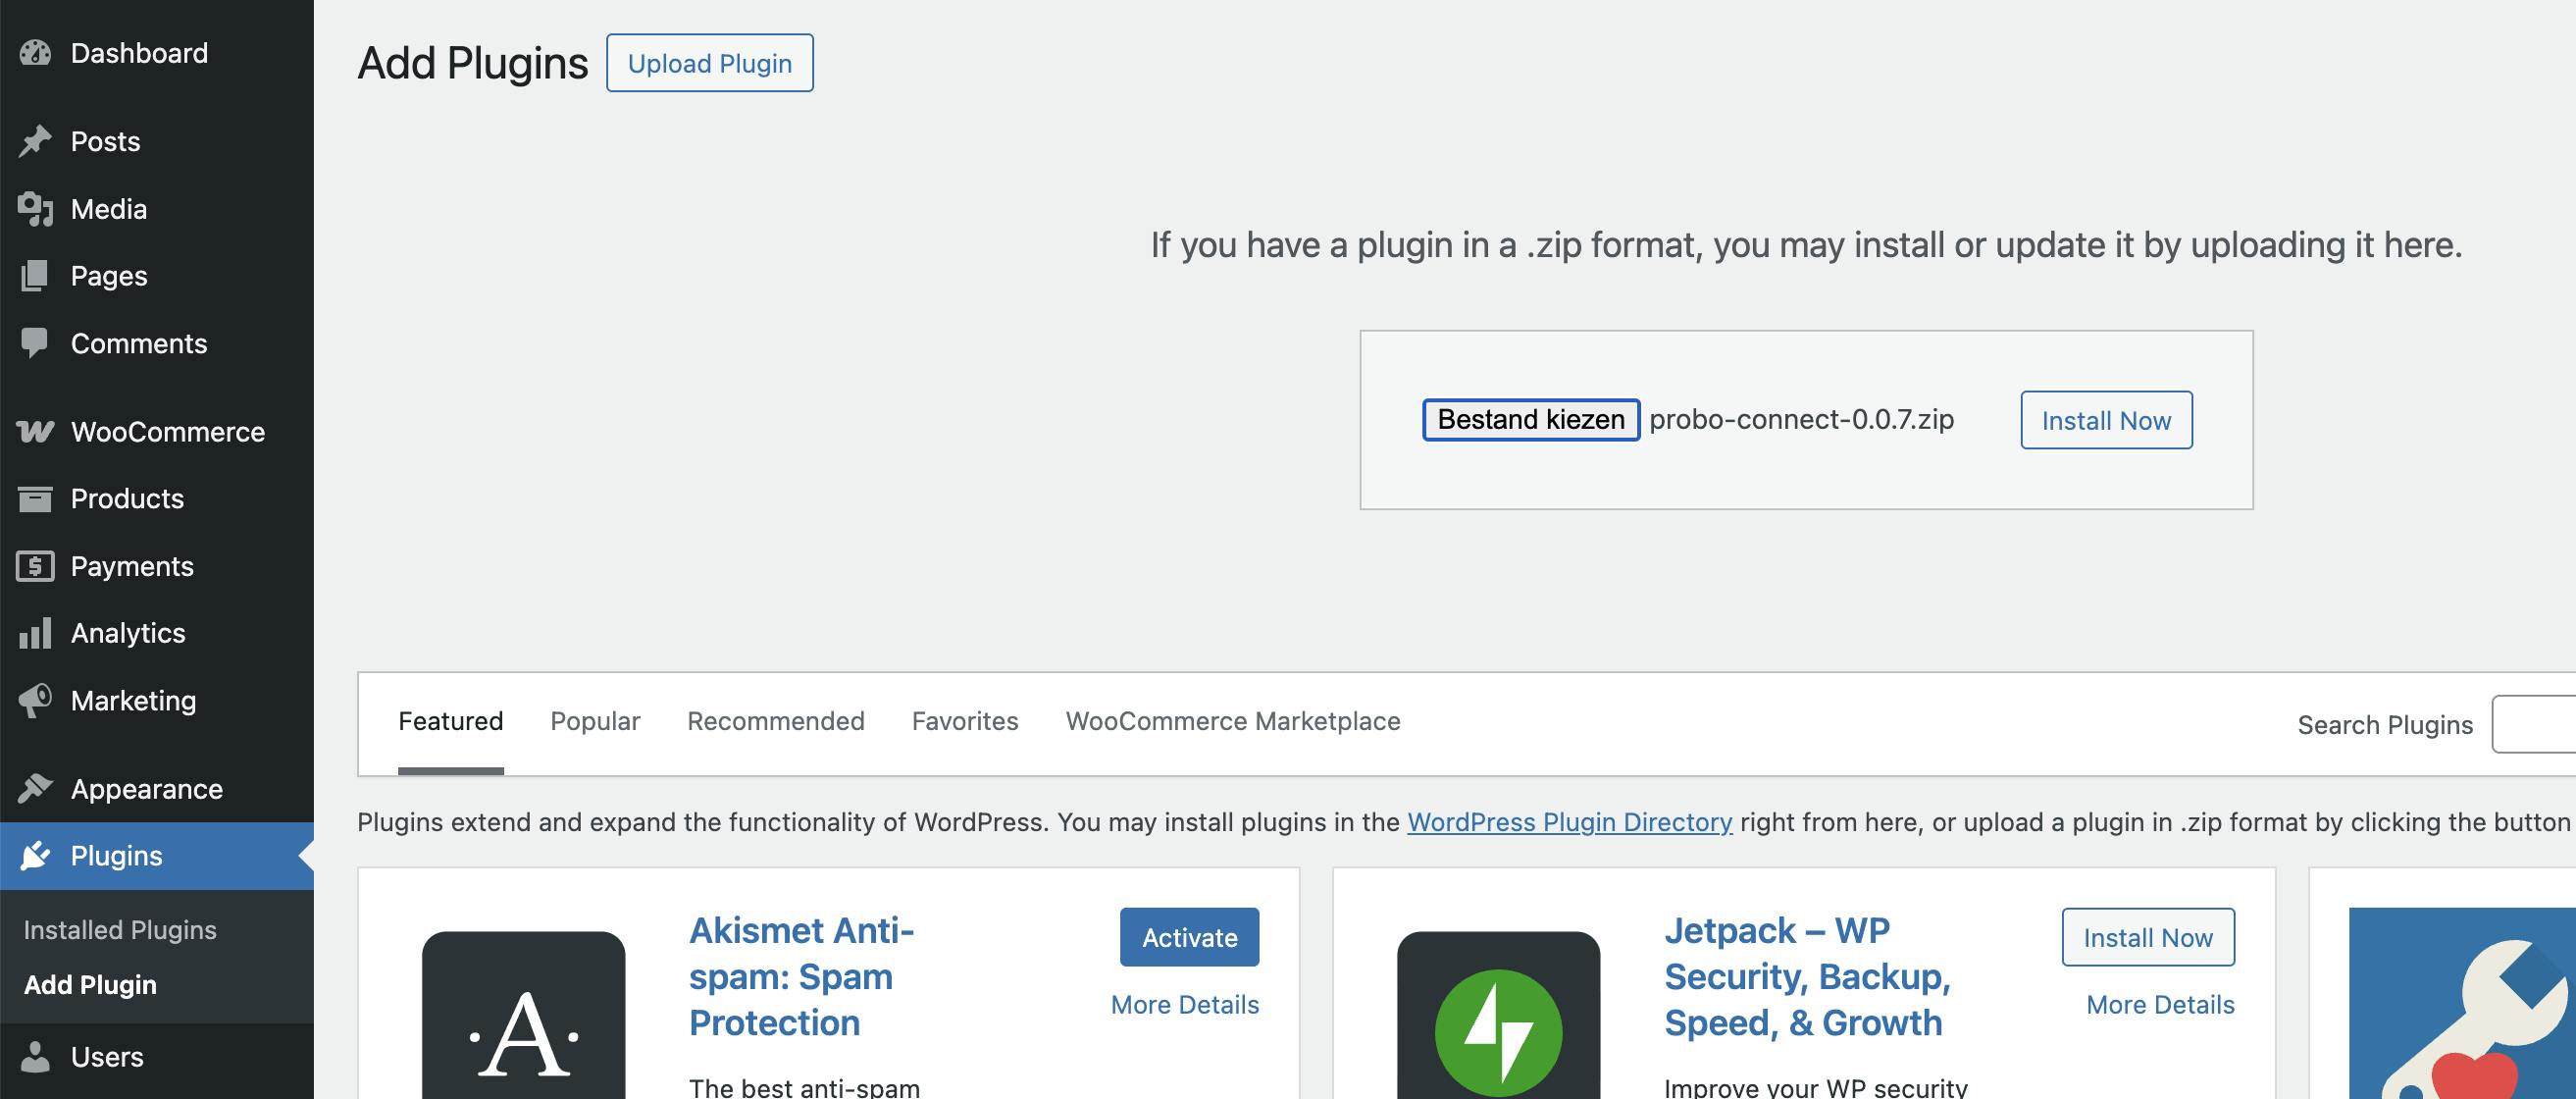The image size is (2576, 1099).
Task: Open the Payments menu item
Action: (x=132, y=566)
